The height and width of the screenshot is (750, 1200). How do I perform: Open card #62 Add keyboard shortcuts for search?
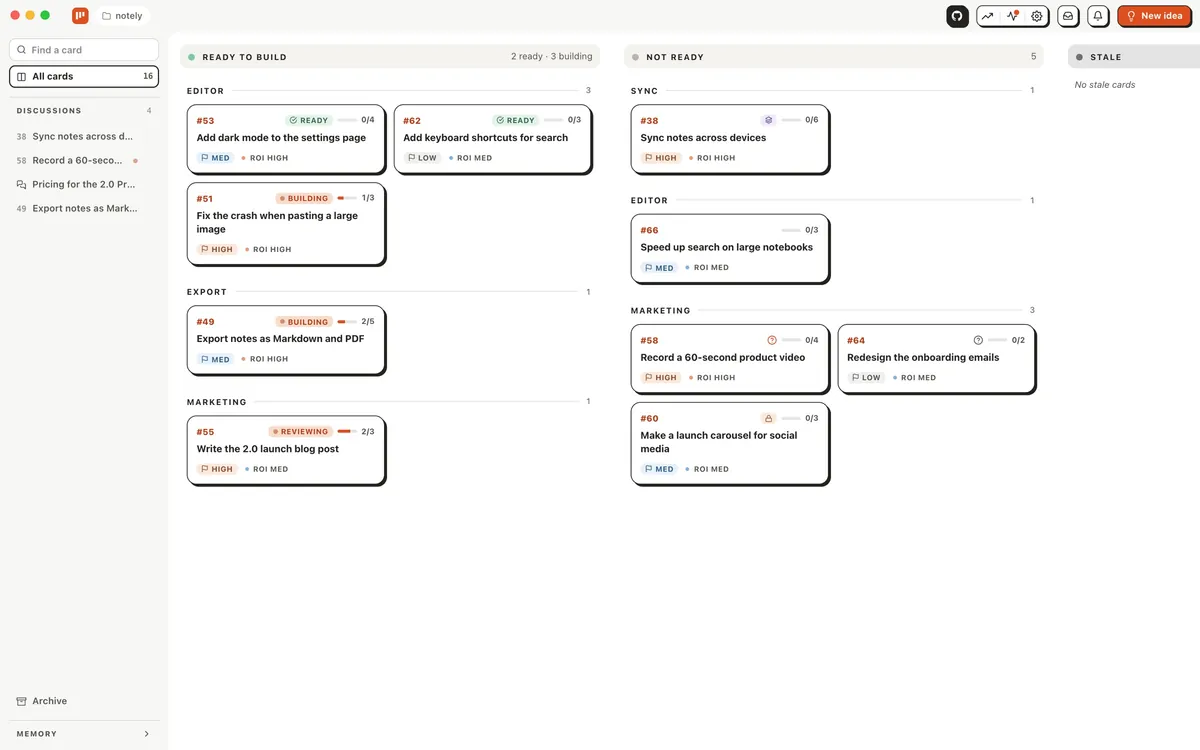click(492, 139)
